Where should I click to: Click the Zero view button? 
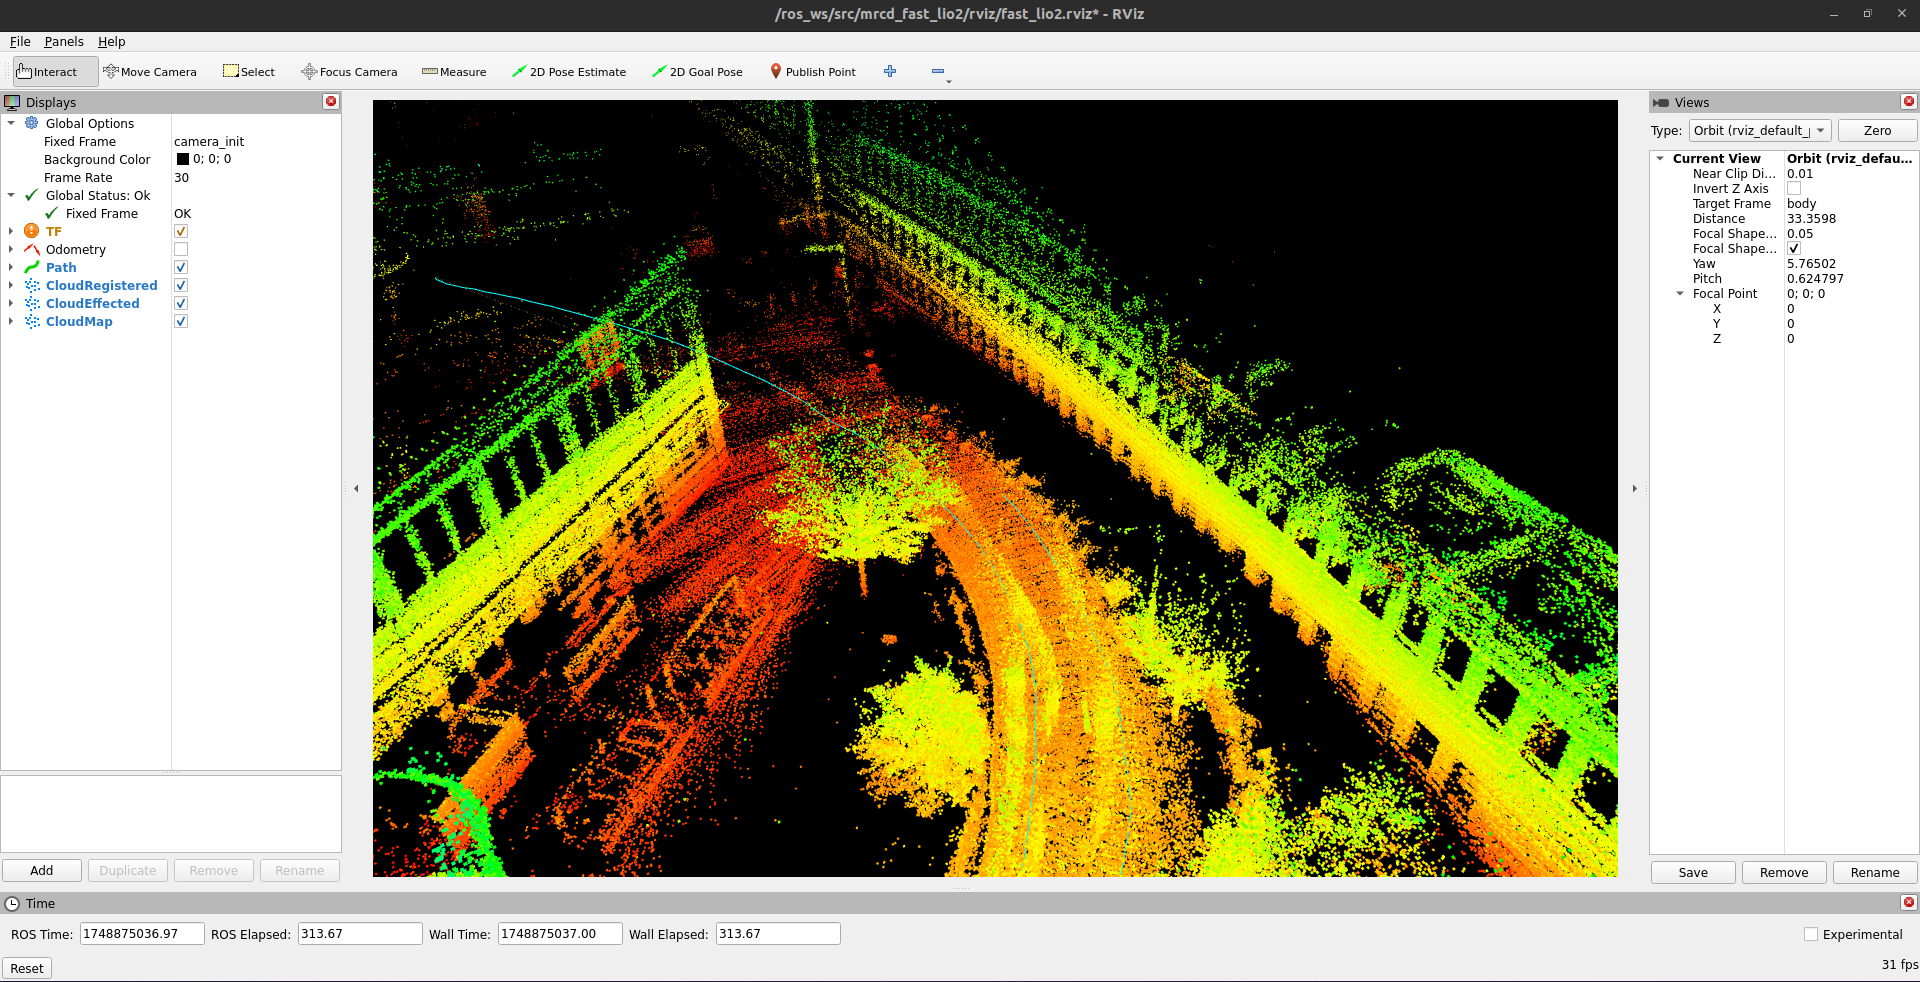point(1877,131)
